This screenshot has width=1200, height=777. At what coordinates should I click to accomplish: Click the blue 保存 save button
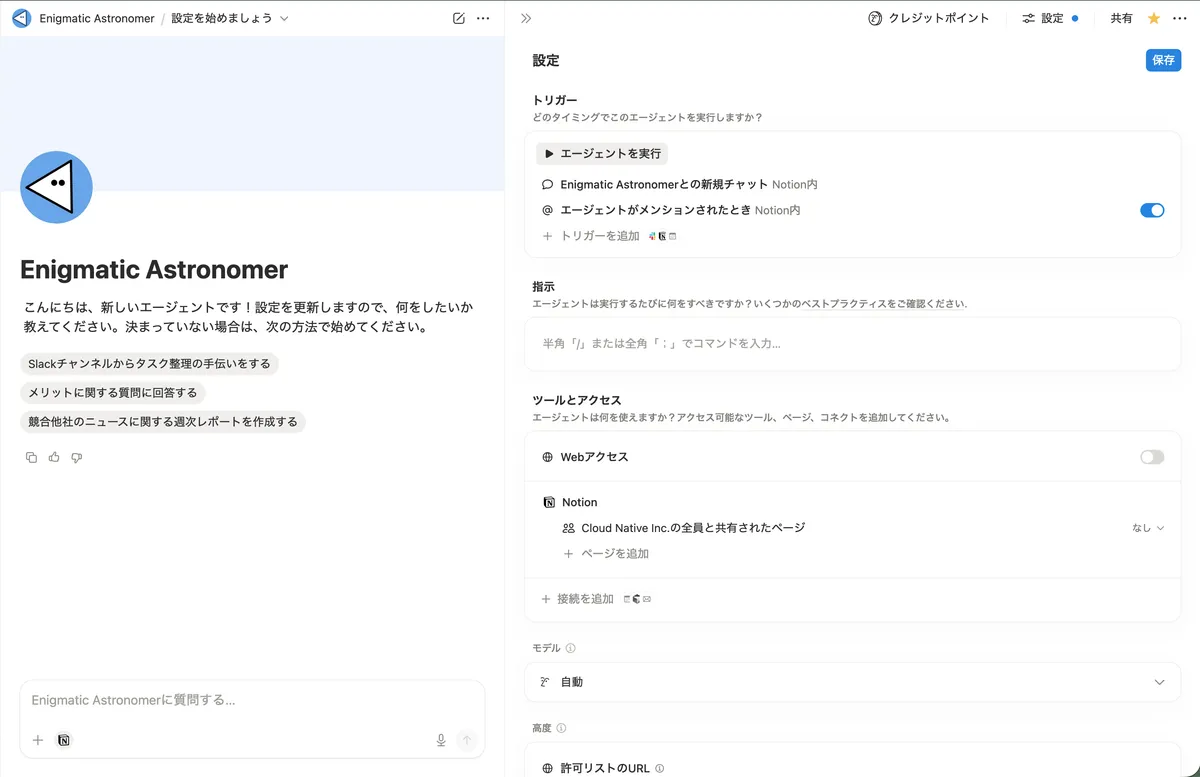pyautogui.click(x=1163, y=60)
